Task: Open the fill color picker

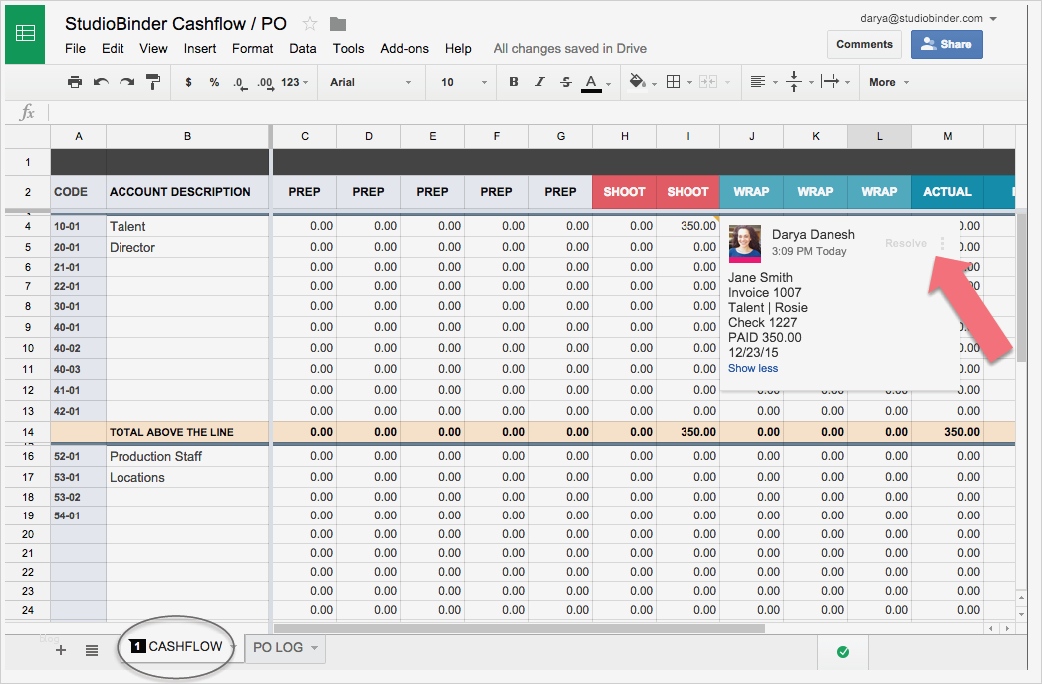Action: [x=638, y=82]
